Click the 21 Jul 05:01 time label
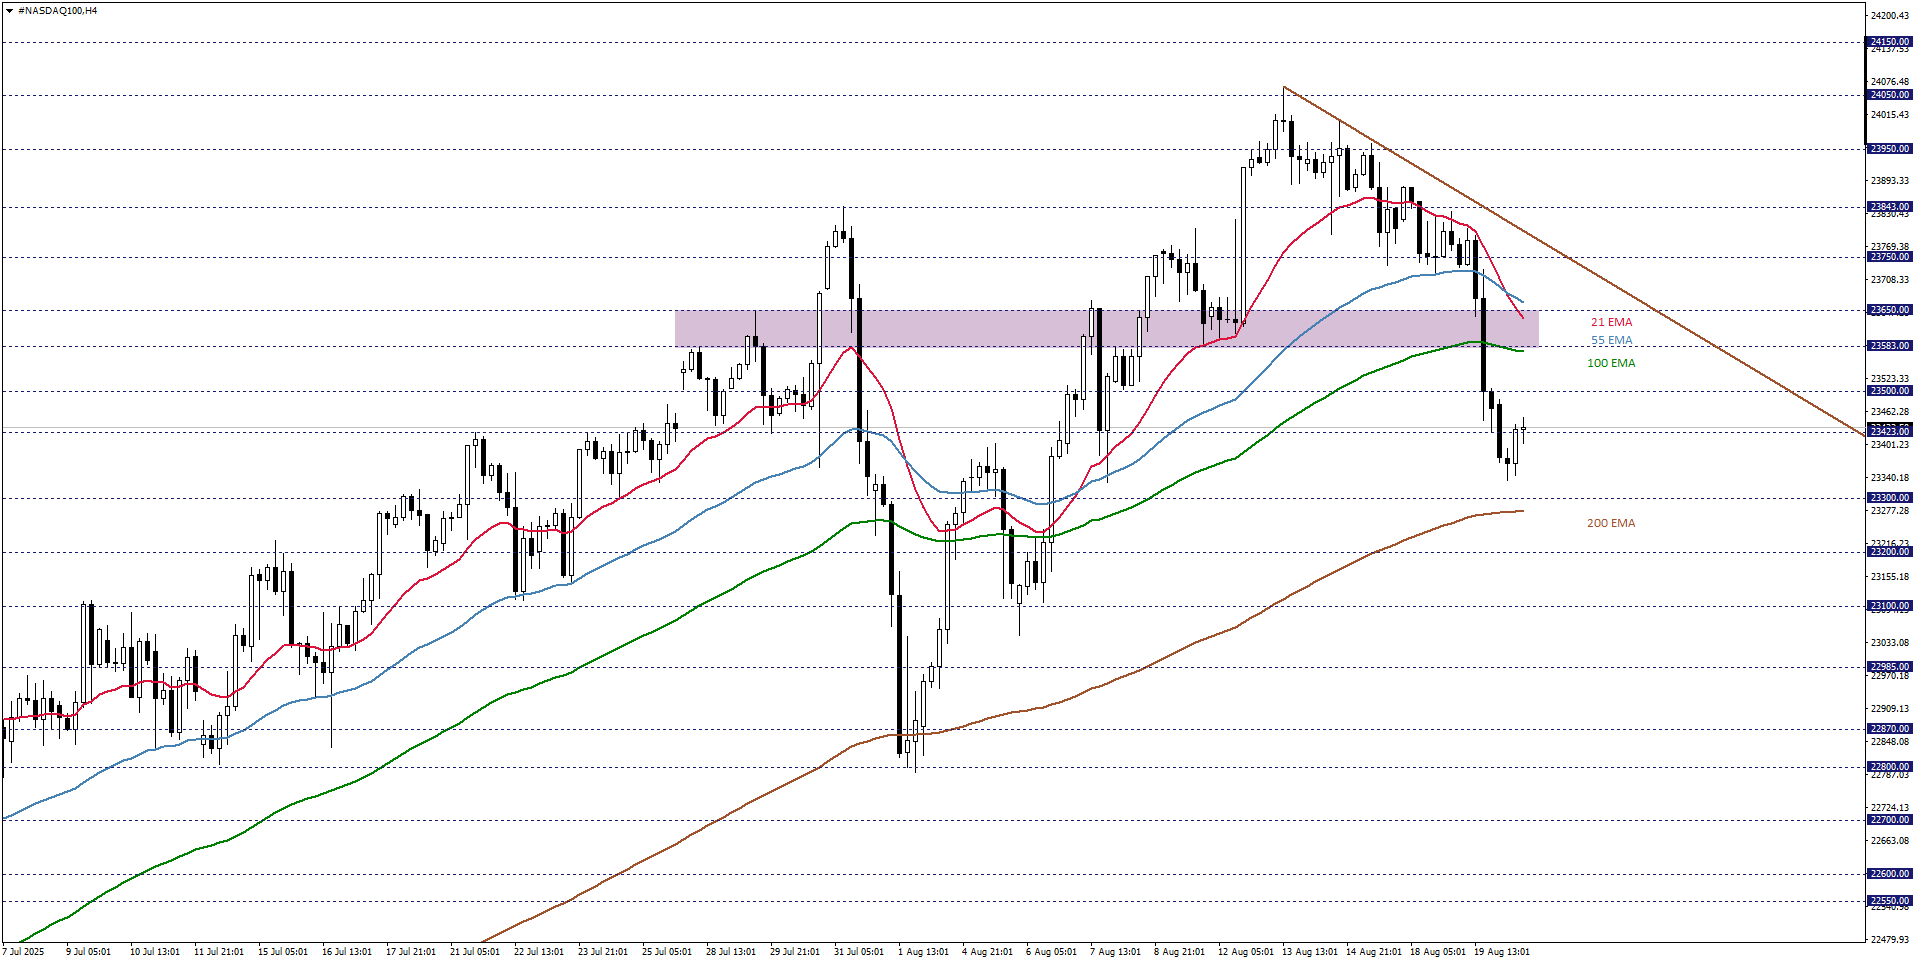The image size is (1916, 963). tap(474, 952)
